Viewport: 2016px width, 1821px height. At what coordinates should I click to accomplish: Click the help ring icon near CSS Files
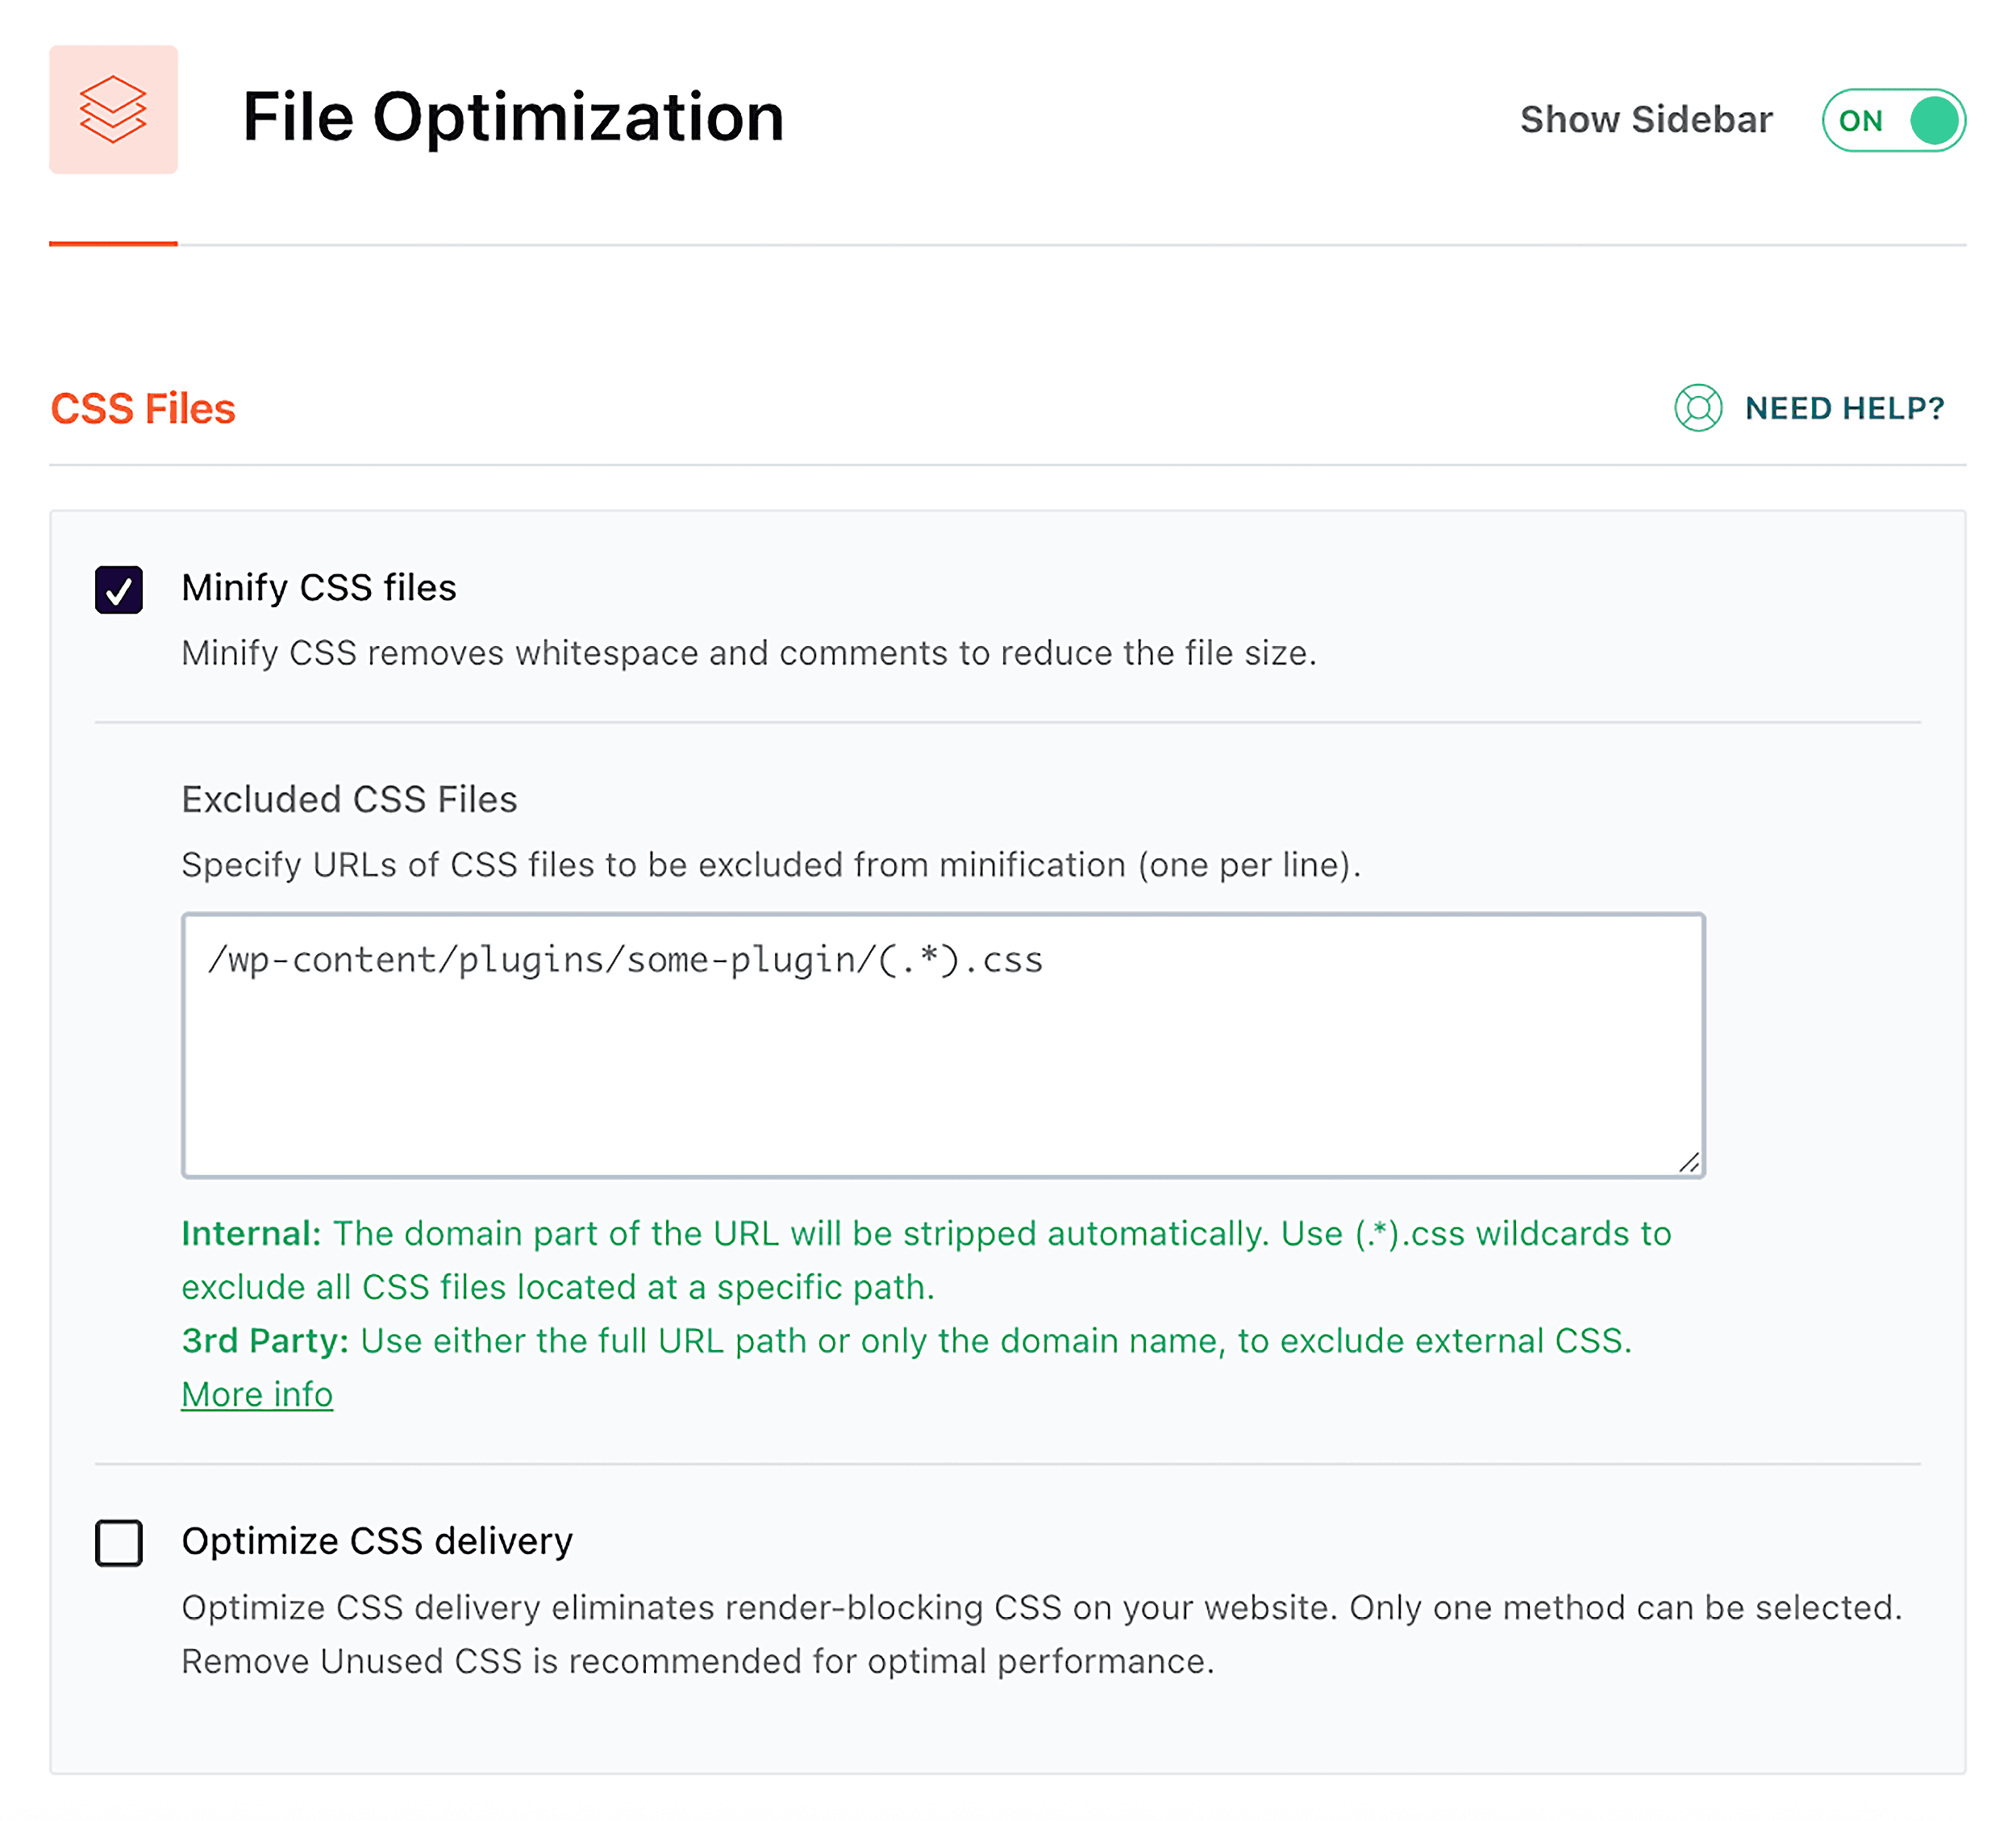1698,408
